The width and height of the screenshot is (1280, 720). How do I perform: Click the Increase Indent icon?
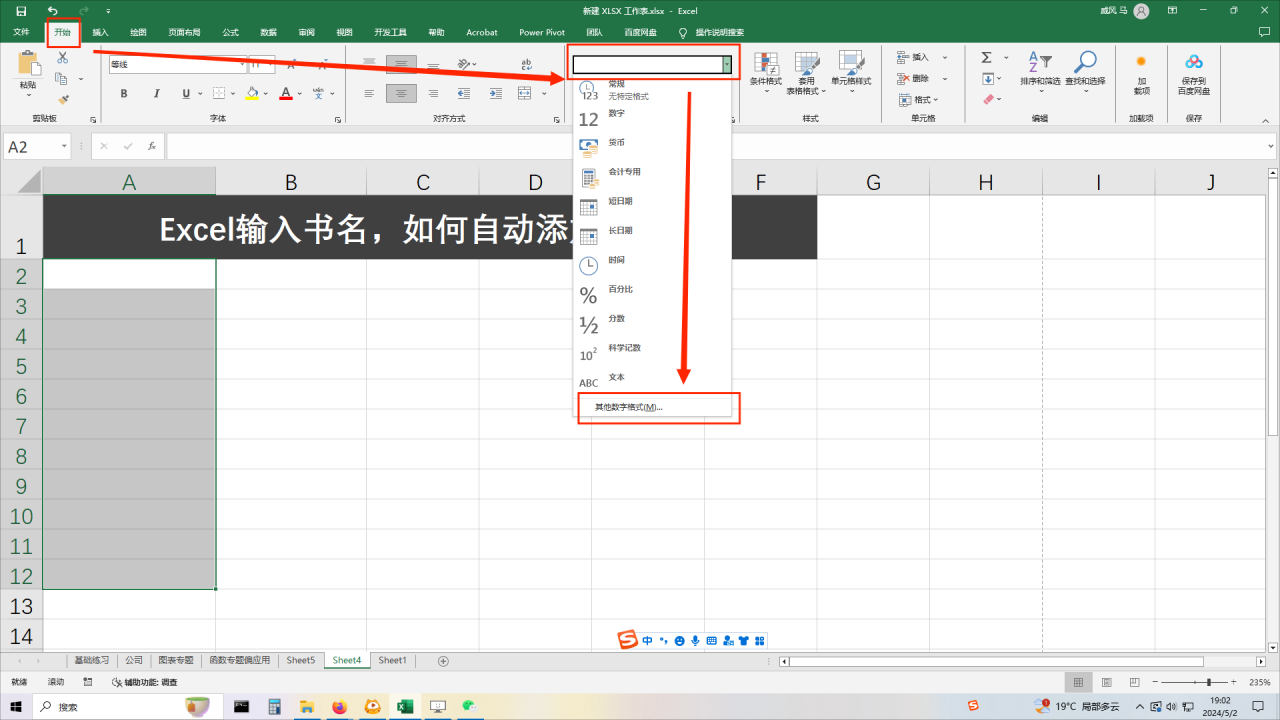[x=495, y=94]
